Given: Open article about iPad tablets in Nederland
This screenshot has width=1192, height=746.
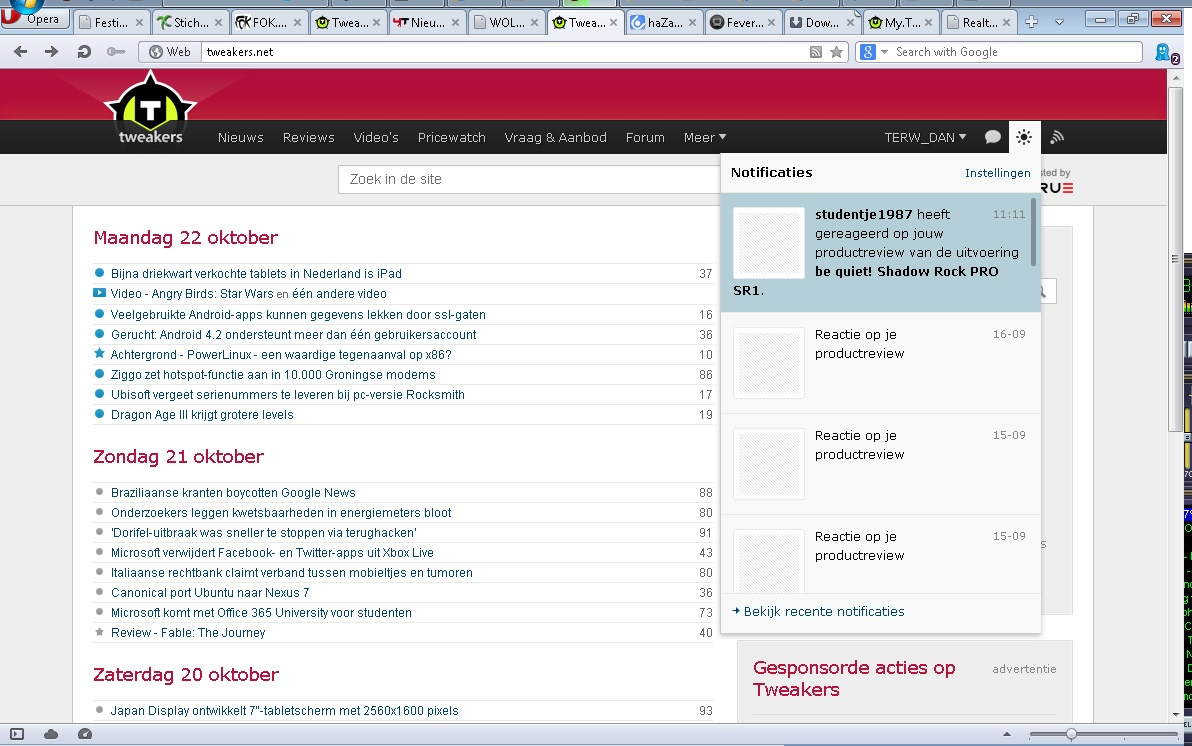Looking at the screenshot, I should click(x=256, y=274).
